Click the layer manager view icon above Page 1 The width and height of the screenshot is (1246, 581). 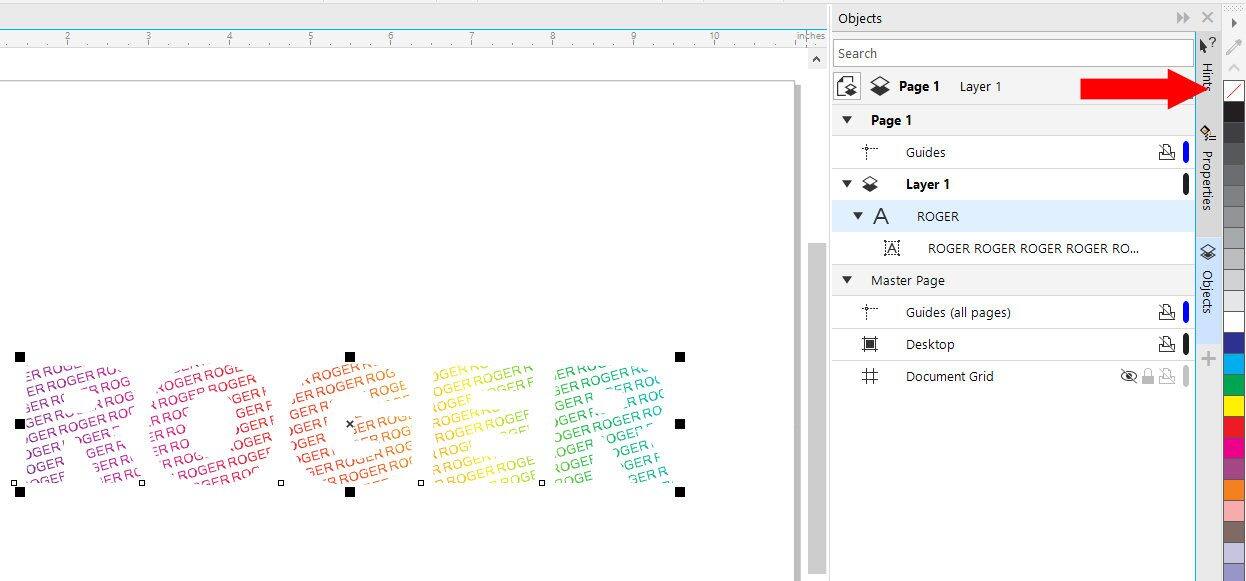pos(847,86)
